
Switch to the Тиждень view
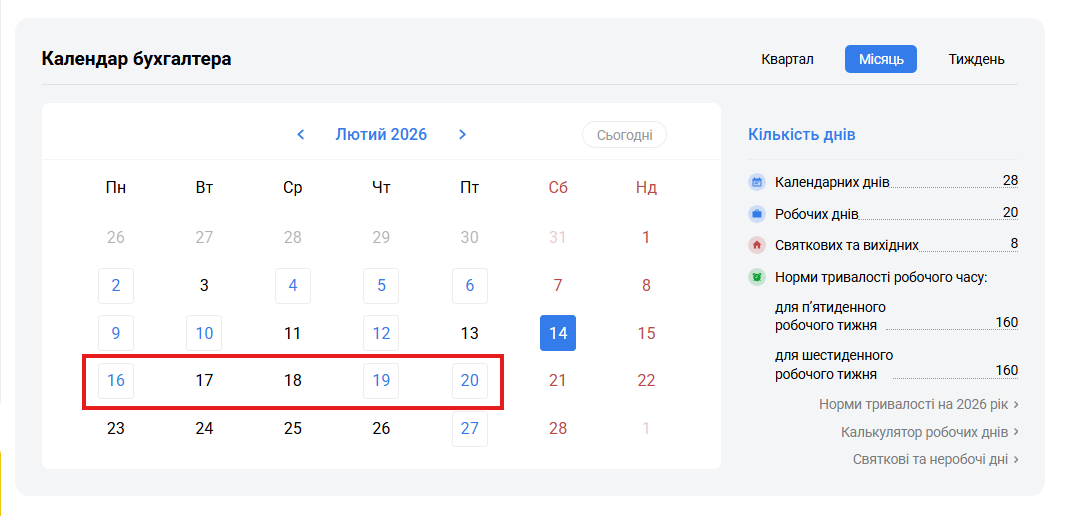[976, 59]
